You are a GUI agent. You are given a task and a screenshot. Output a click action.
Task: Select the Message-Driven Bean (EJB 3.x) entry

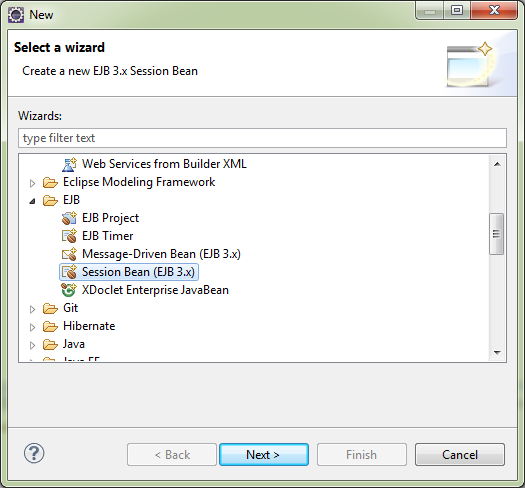pos(161,254)
